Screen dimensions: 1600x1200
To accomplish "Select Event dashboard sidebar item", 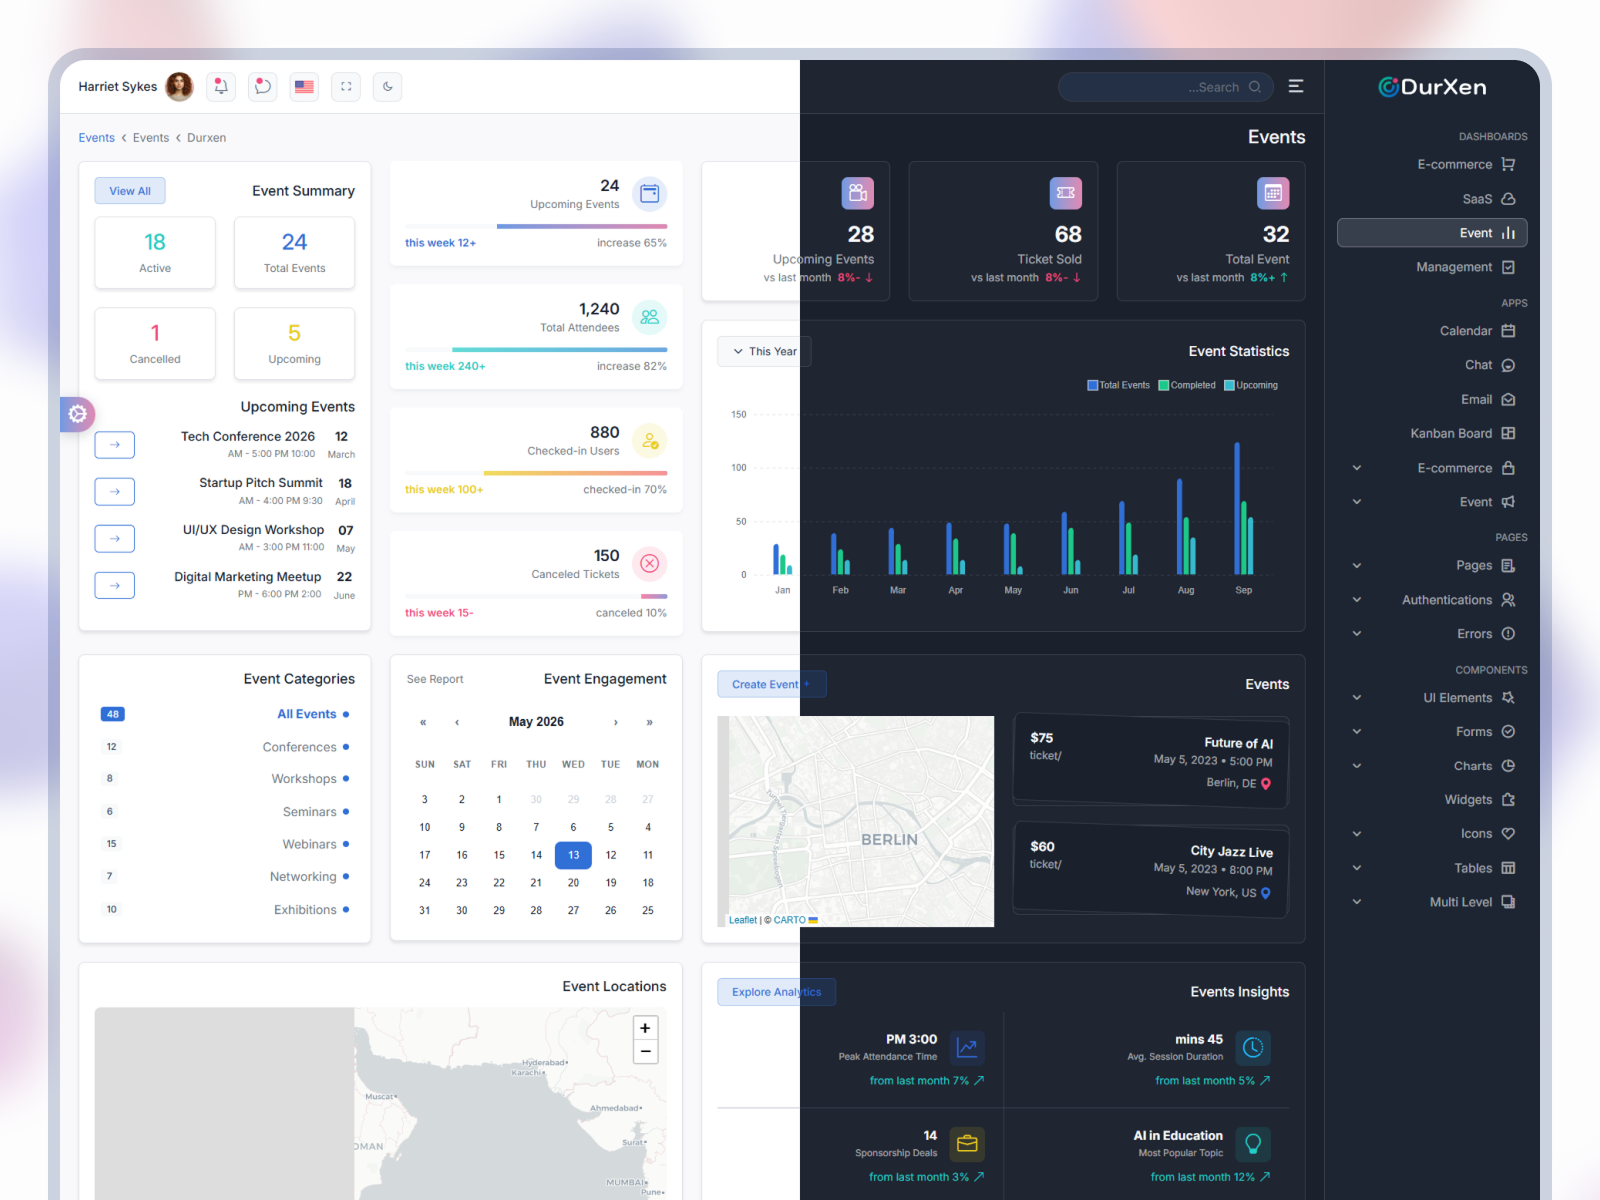I will click(x=1432, y=233).
